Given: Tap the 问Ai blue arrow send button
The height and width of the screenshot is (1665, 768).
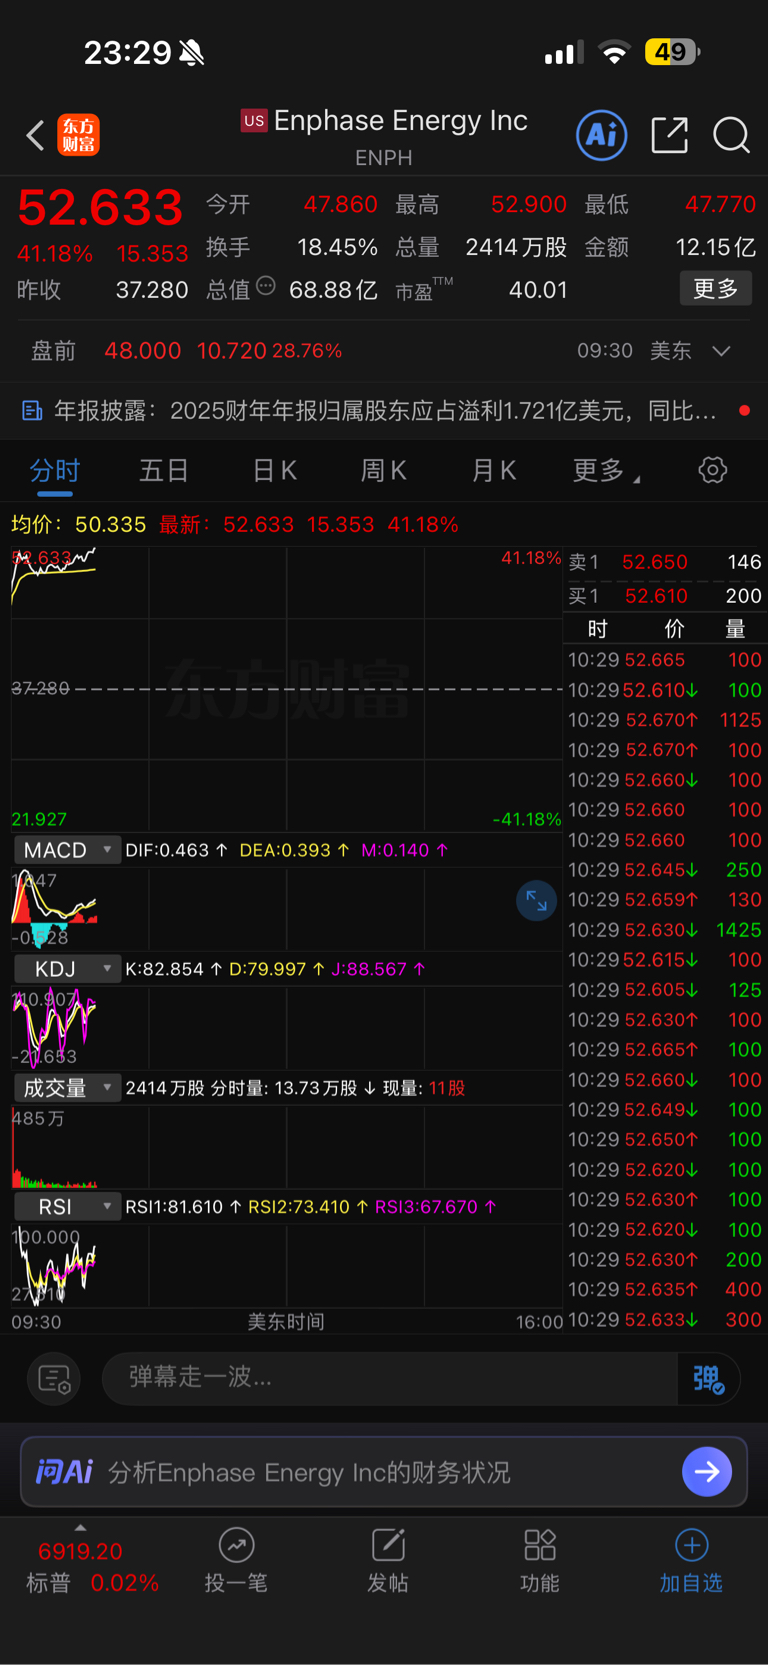Looking at the screenshot, I should tap(707, 1472).
